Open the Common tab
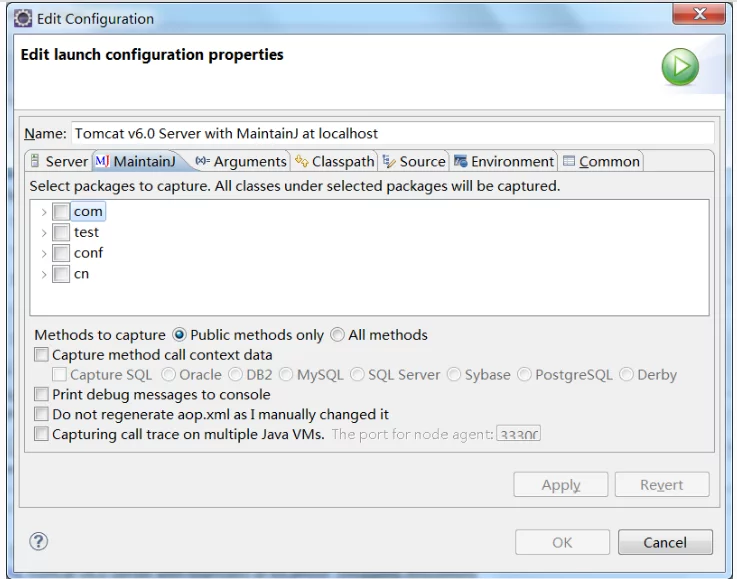737x579 pixels. point(601,161)
